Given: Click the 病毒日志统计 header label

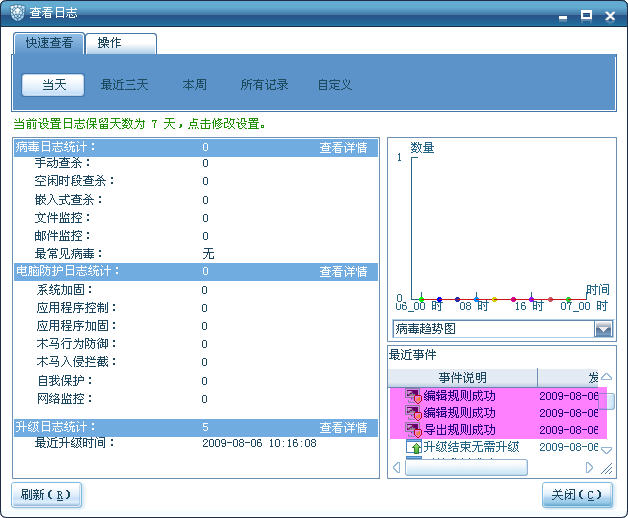Looking at the screenshot, I should (x=55, y=147).
